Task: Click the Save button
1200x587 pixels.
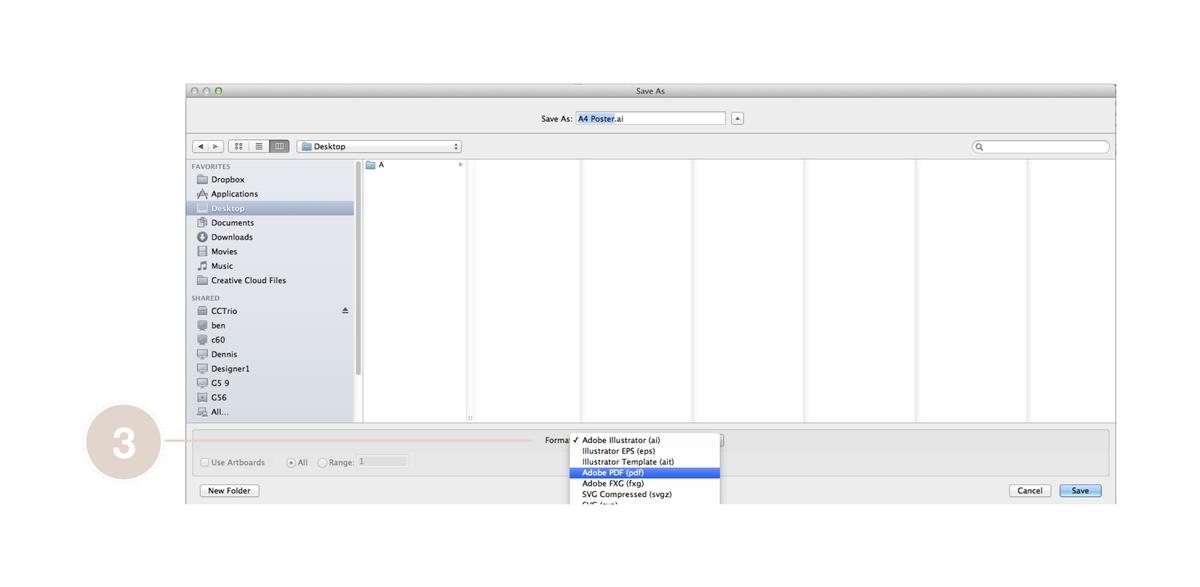Action: (1080, 491)
